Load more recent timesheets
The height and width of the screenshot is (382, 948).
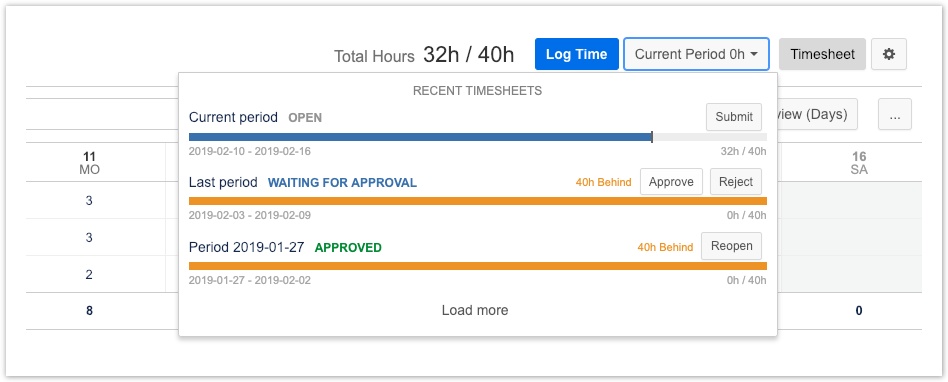point(475,311)
